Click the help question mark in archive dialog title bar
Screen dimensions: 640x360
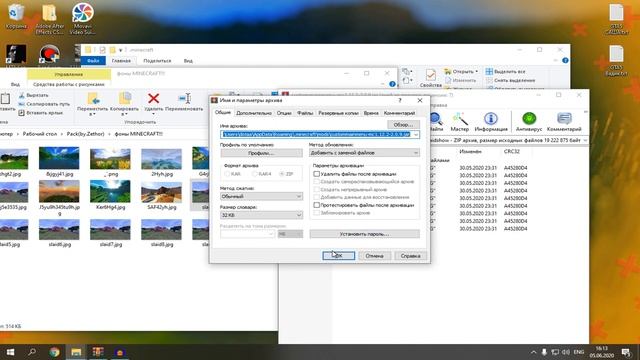(400, 100)
